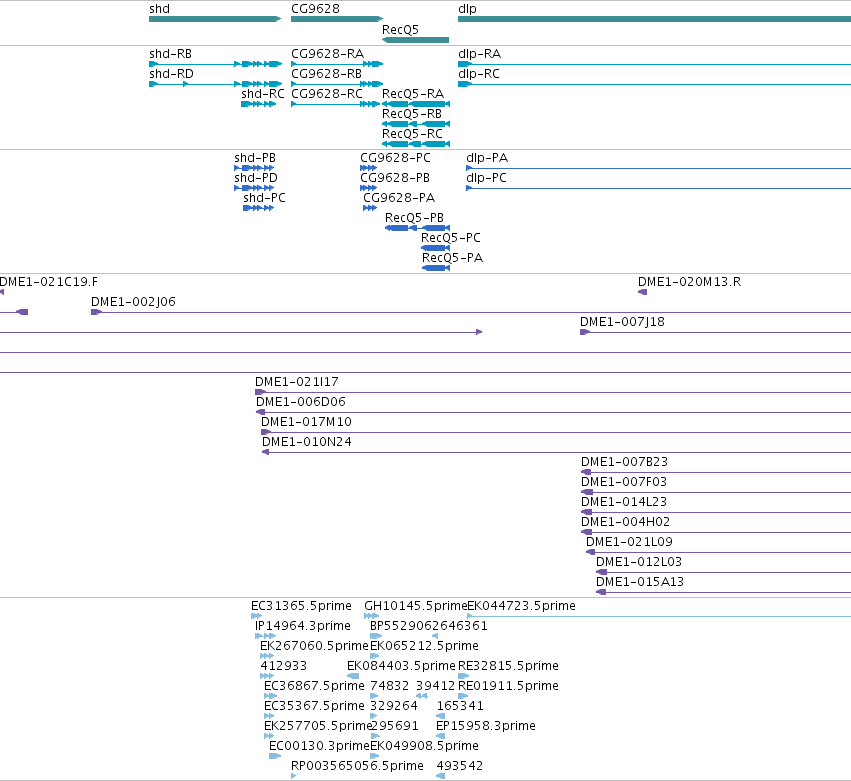Select the IP14964.3prime EST label
This screenshot has height=781, width=851.
(x=303, y=626)
